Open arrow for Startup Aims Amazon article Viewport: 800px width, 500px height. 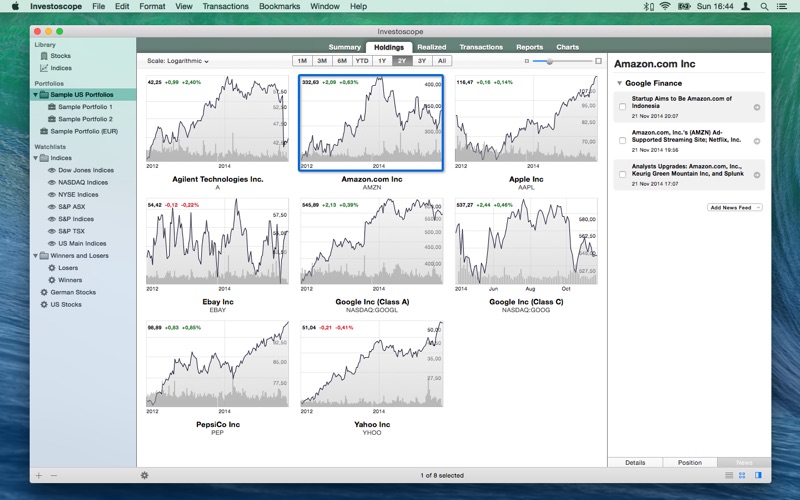pos(757,107)
